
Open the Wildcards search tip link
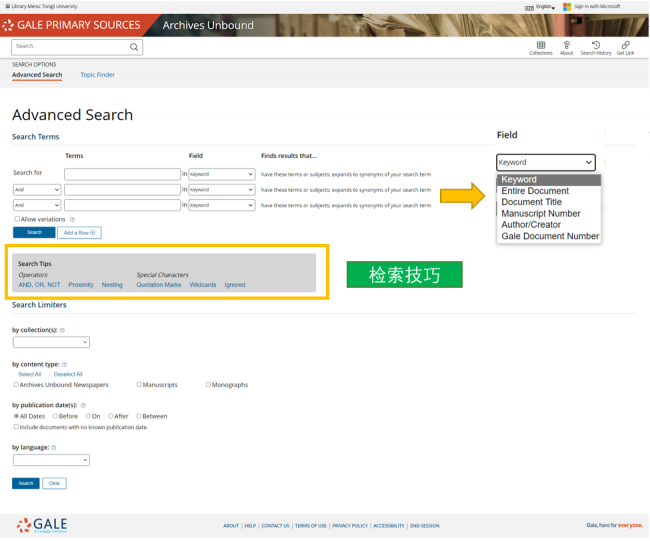203,285
